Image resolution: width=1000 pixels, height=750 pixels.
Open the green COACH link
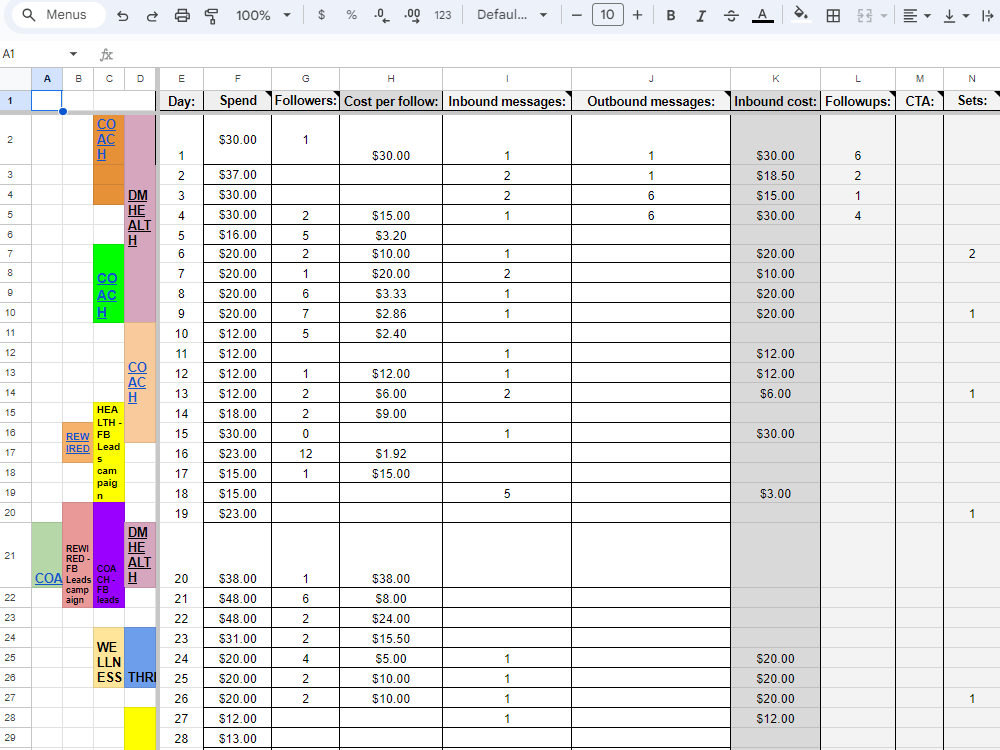point(107,295)
